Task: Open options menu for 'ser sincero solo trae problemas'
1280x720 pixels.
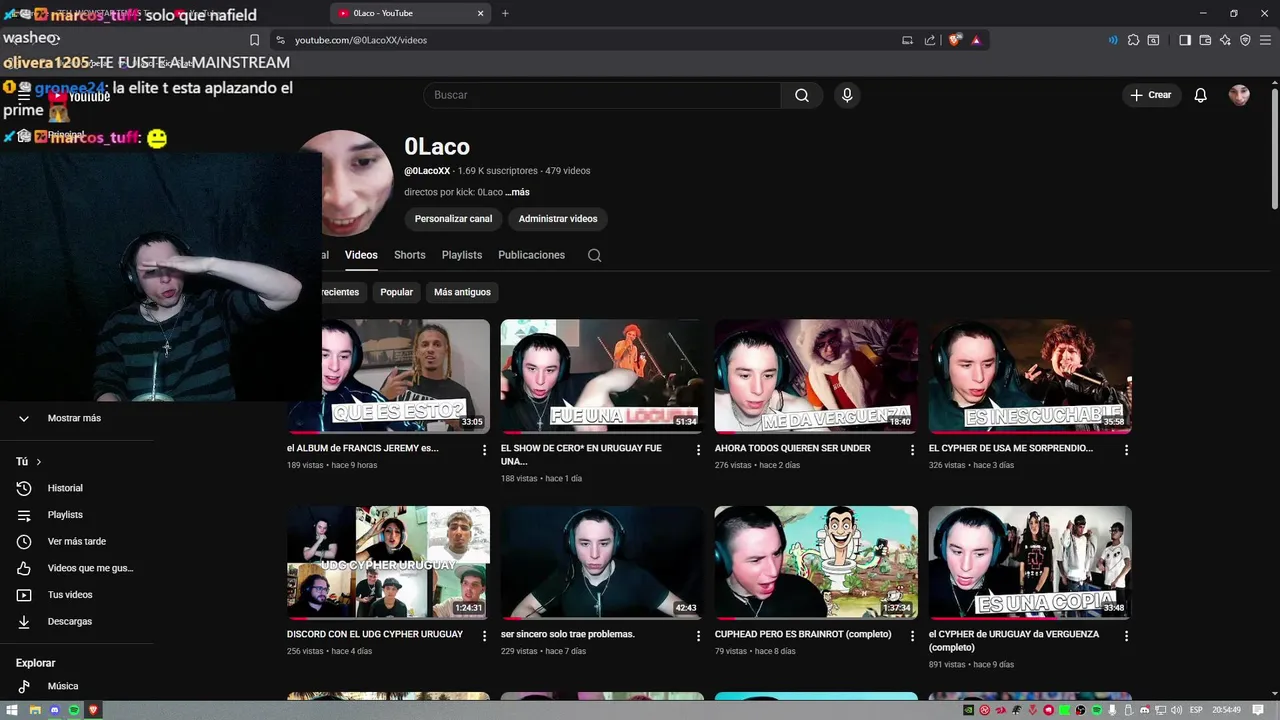Action: coord(698,636)
